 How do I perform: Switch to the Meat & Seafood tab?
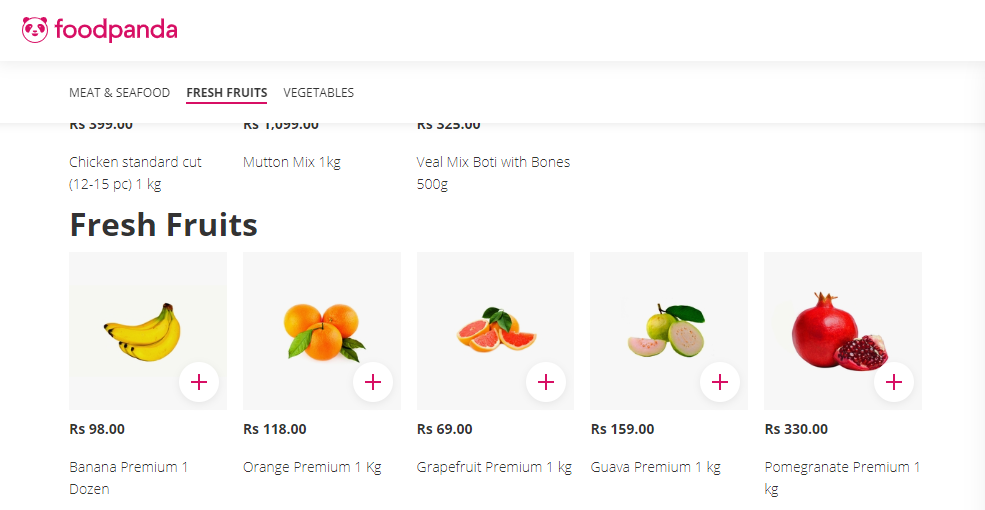pos(119,93)
